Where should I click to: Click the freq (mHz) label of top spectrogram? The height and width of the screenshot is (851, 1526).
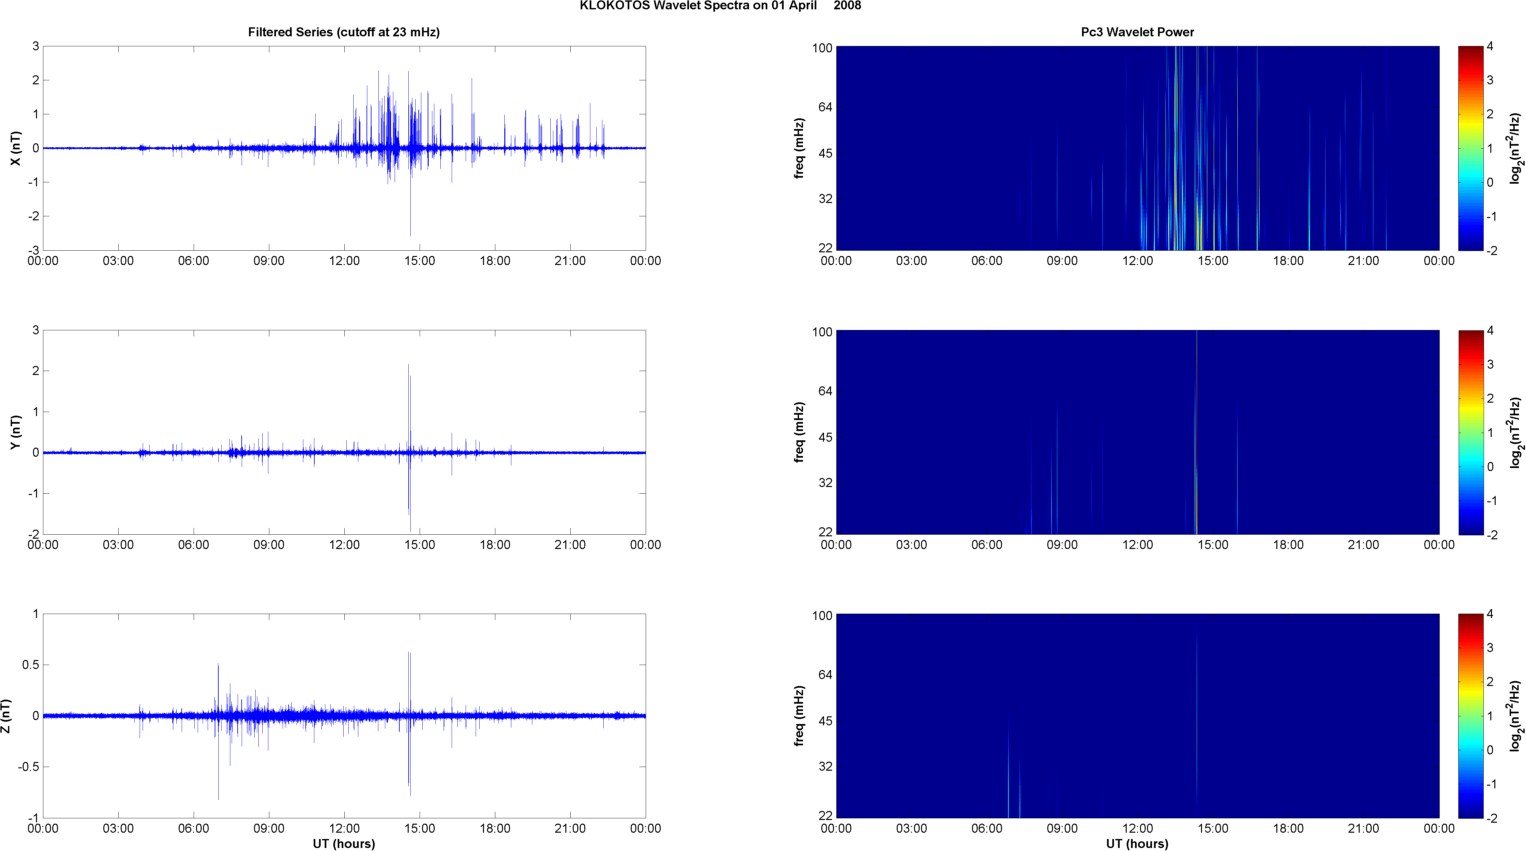coord(800,148)
